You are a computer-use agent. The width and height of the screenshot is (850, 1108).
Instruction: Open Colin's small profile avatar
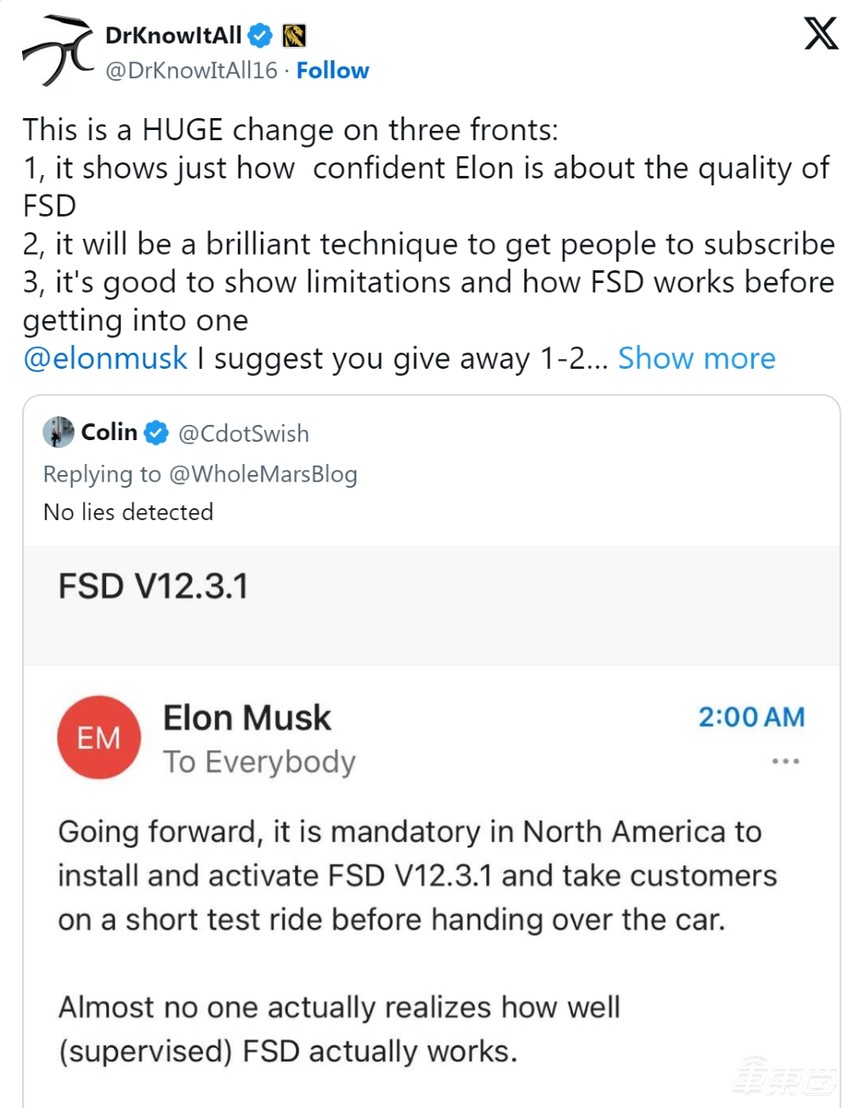tap(59, 432)
